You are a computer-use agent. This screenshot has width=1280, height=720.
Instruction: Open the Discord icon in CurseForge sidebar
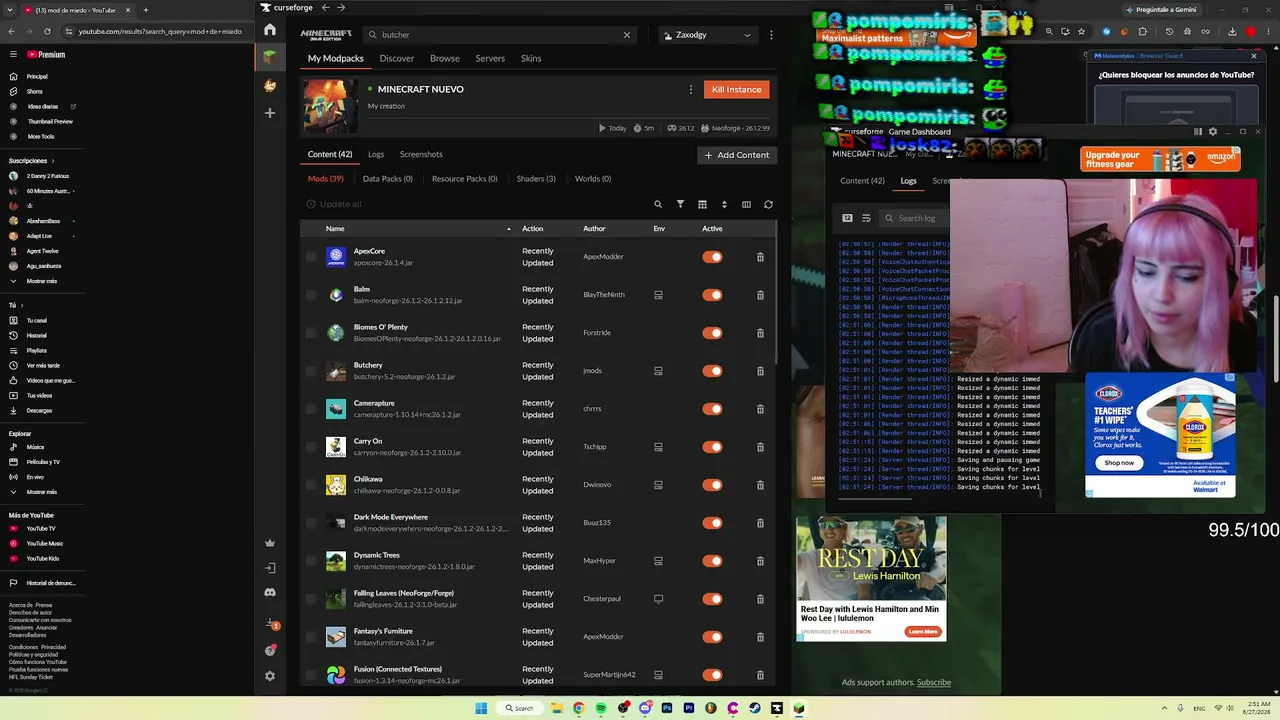tap(270, 593)
